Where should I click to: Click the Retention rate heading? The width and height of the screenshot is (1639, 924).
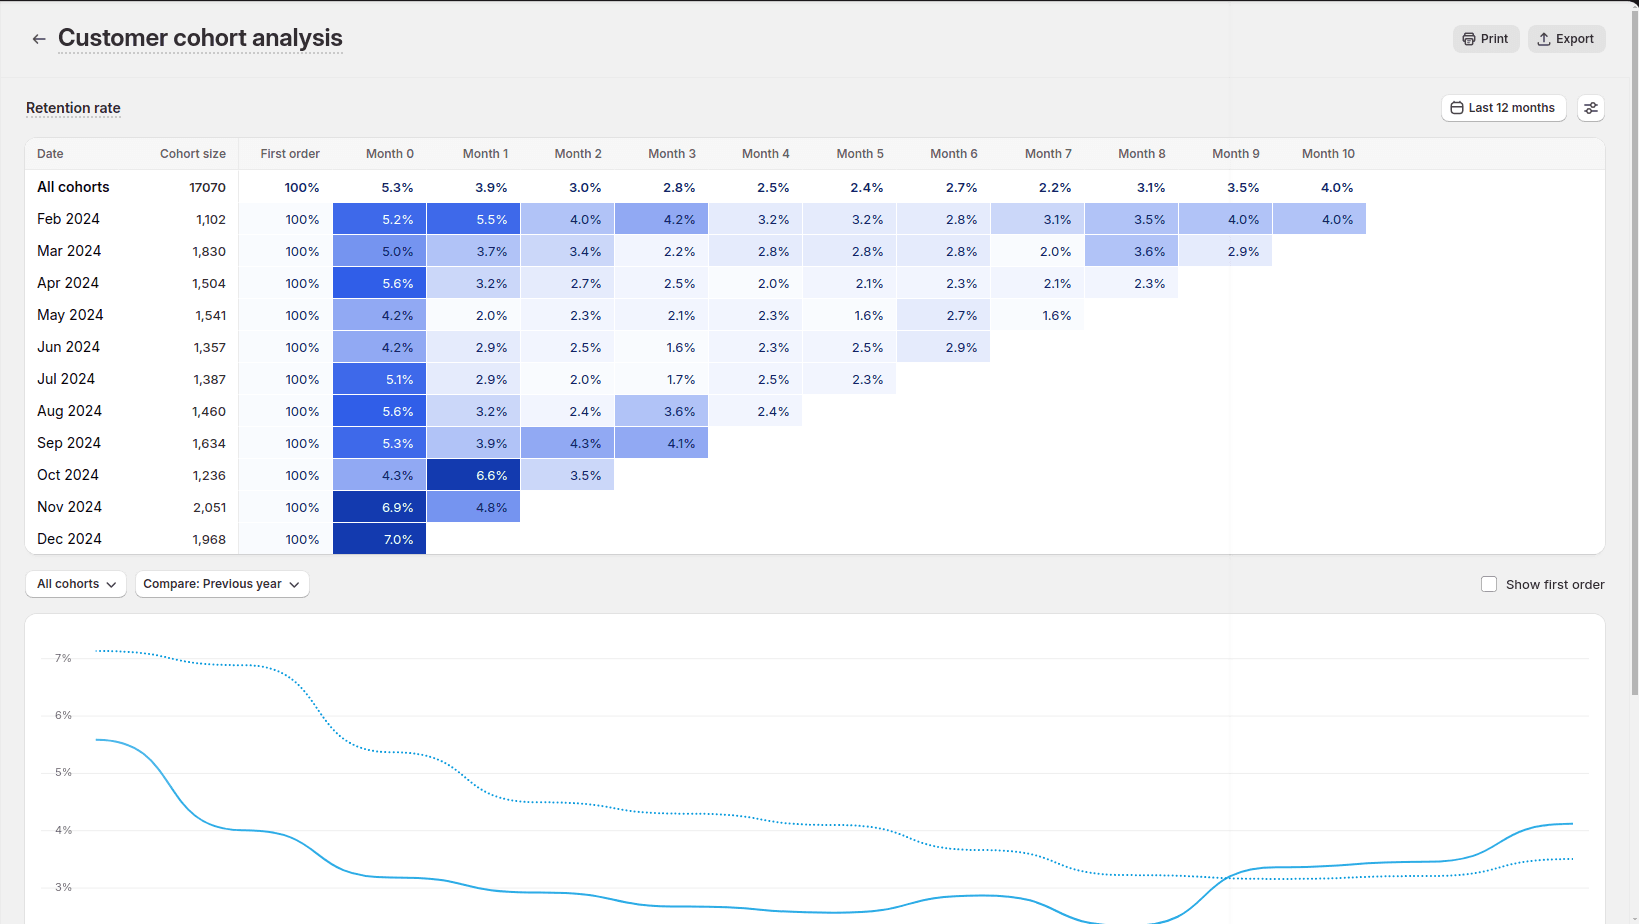[73, 108]
